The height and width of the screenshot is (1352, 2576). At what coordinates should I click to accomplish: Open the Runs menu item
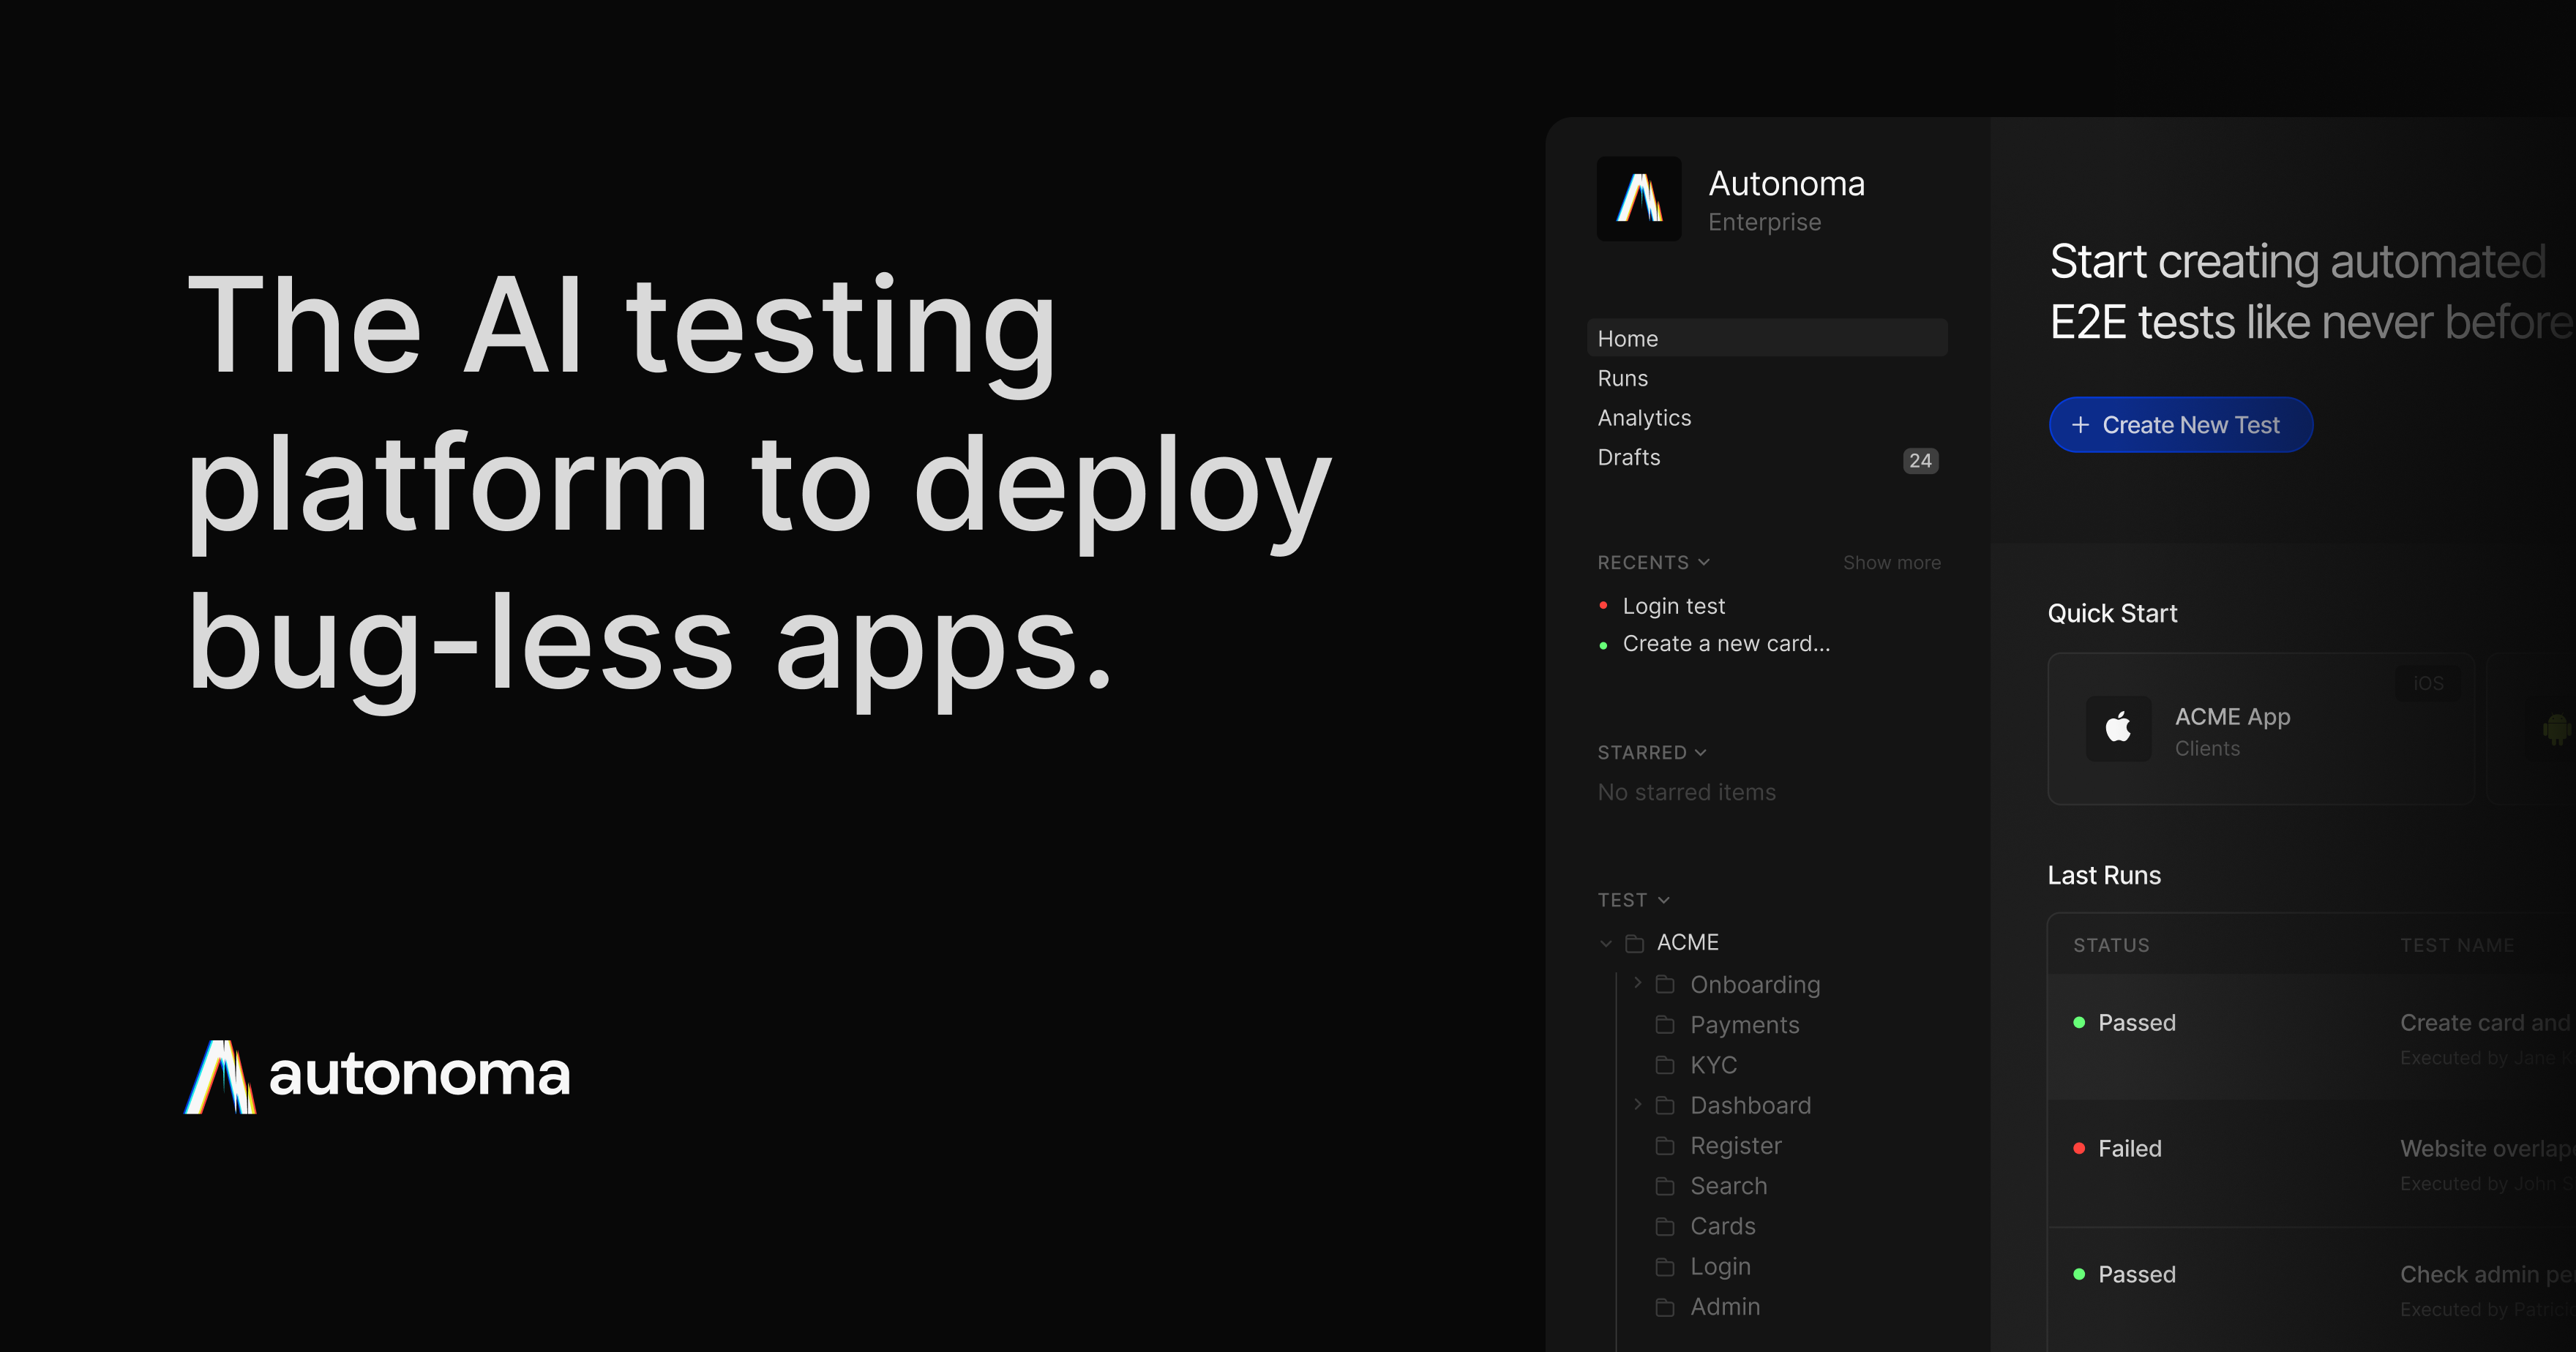[x=1623, y=378]
